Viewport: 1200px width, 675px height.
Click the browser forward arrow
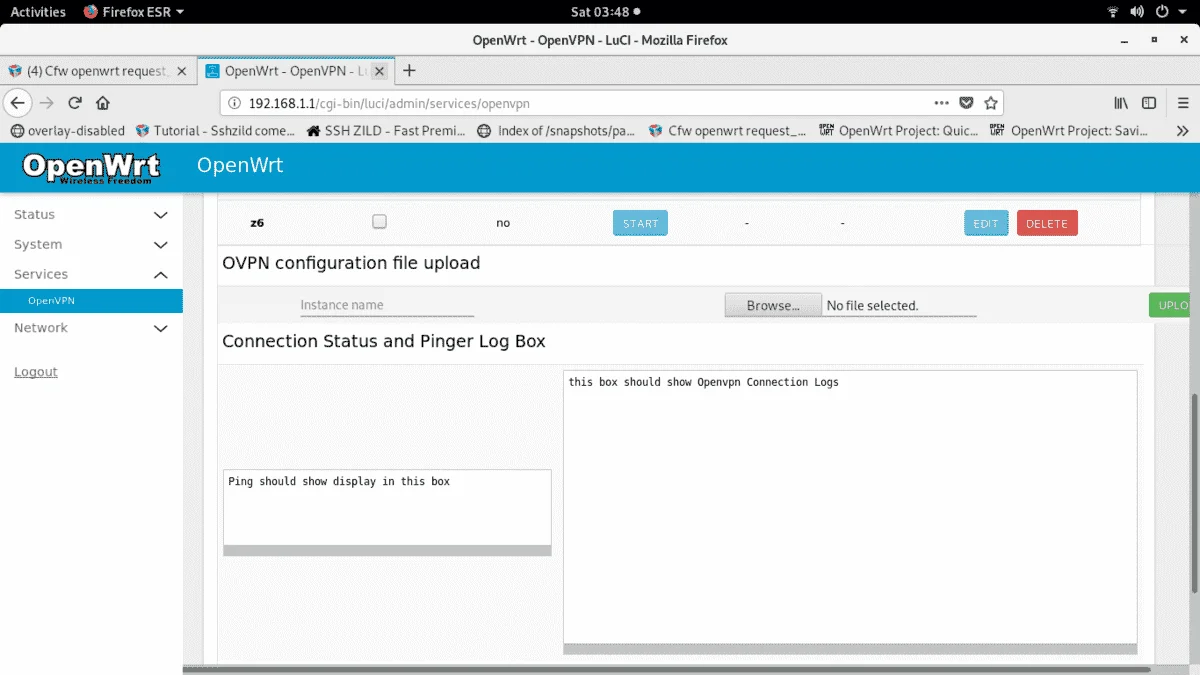click(46, 103)
